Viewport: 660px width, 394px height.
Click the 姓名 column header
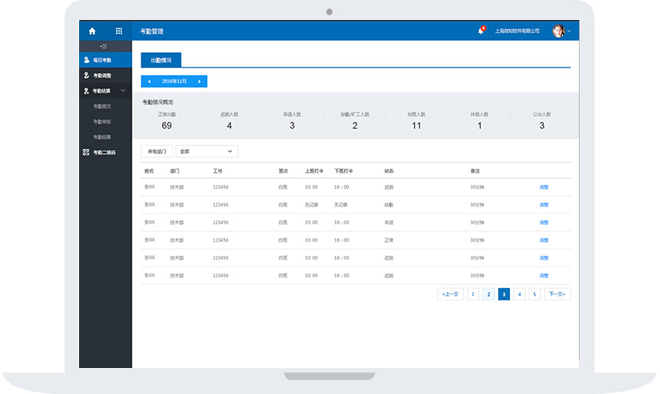149,171
